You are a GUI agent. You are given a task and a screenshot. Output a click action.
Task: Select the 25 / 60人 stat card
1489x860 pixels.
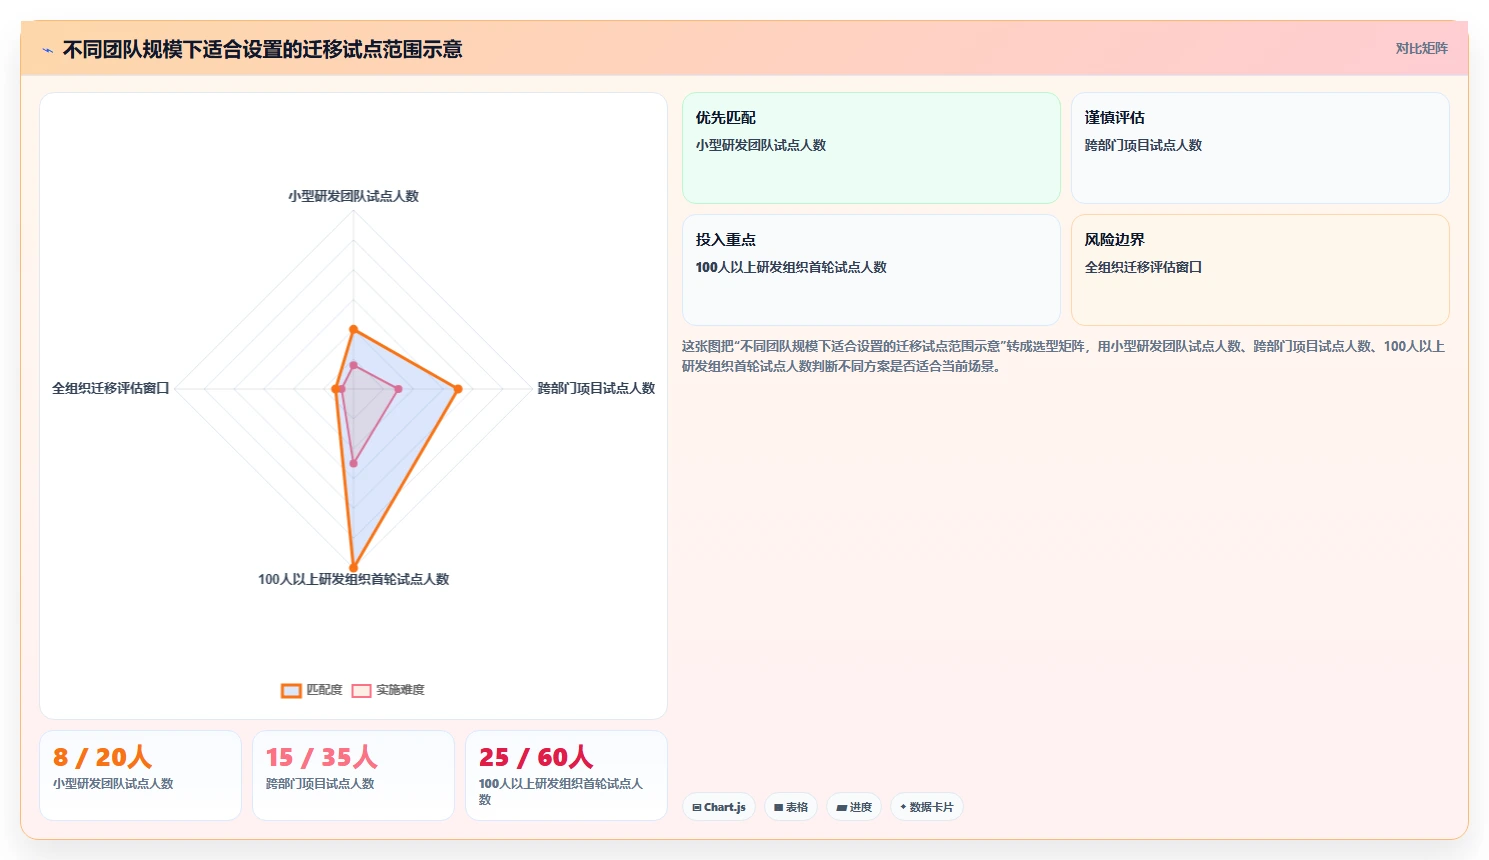tap(566, 775)
